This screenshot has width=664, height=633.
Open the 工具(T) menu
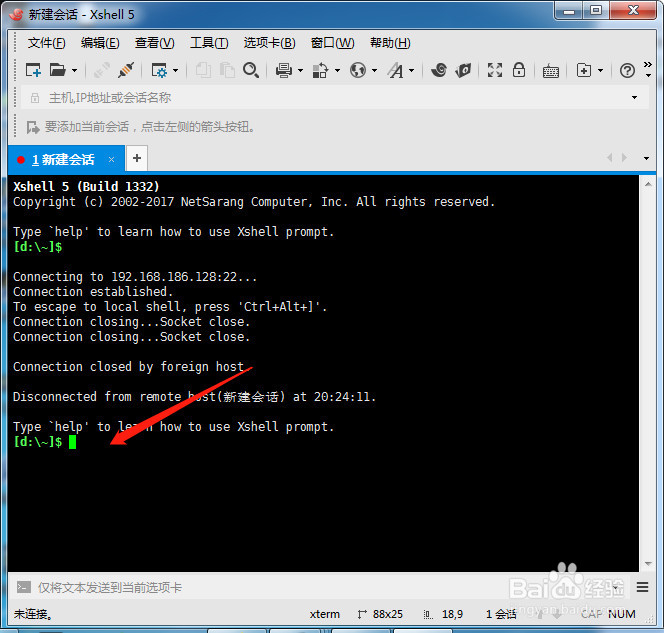click(x=209, y=43)
